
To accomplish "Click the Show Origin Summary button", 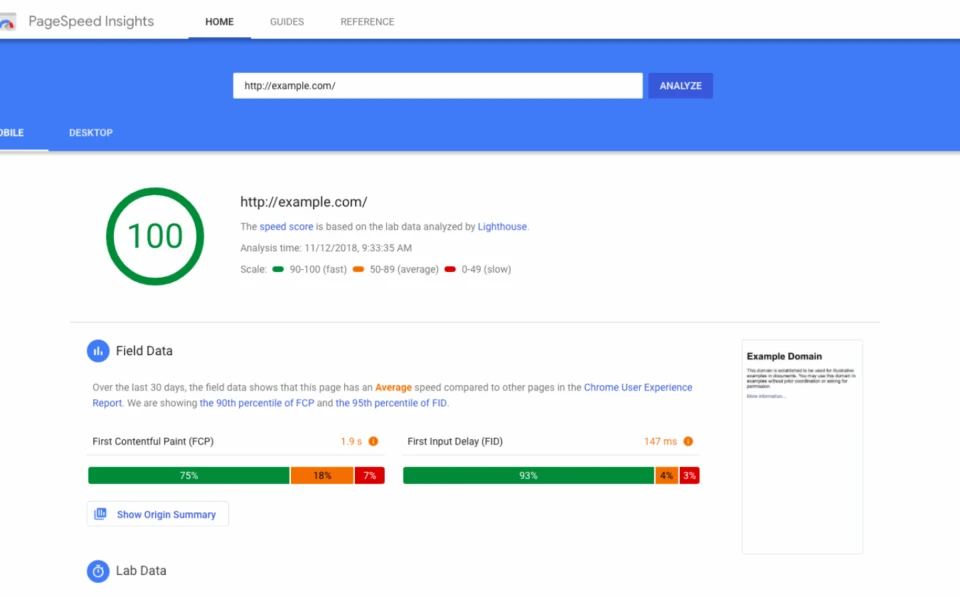I will 158,514.
